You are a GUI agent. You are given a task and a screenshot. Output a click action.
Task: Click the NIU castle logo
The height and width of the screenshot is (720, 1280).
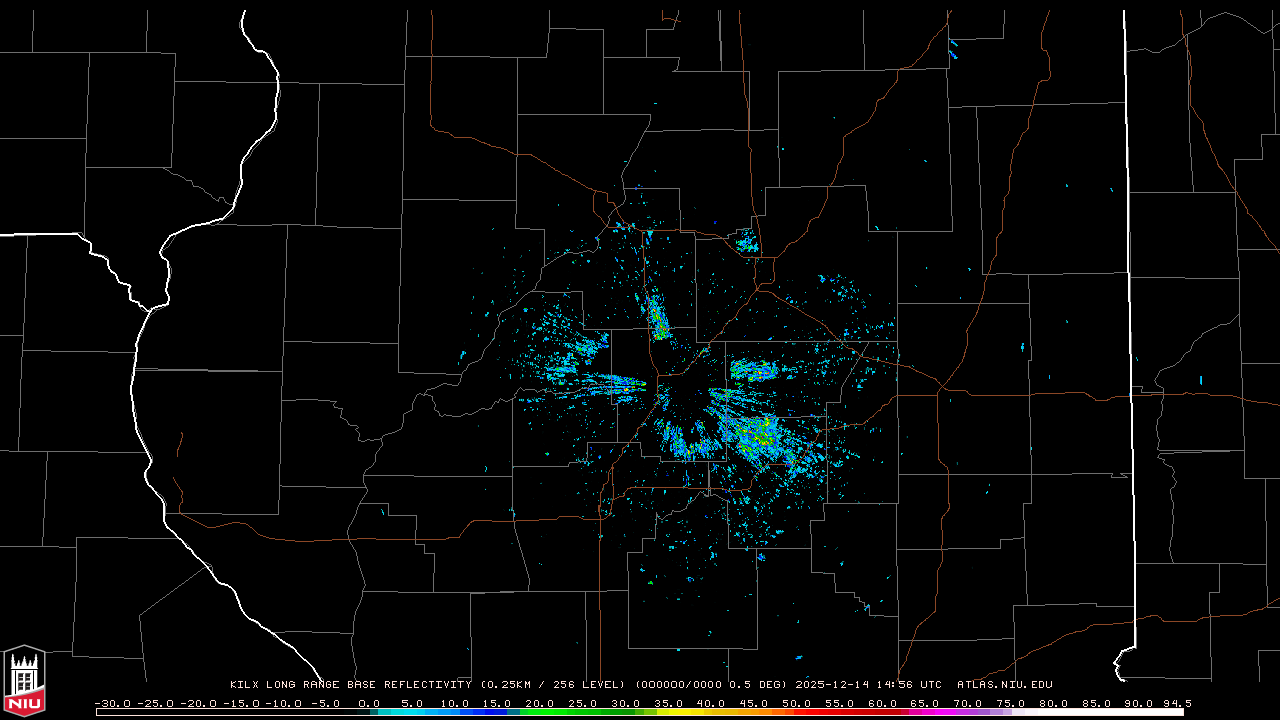(24, 682)
